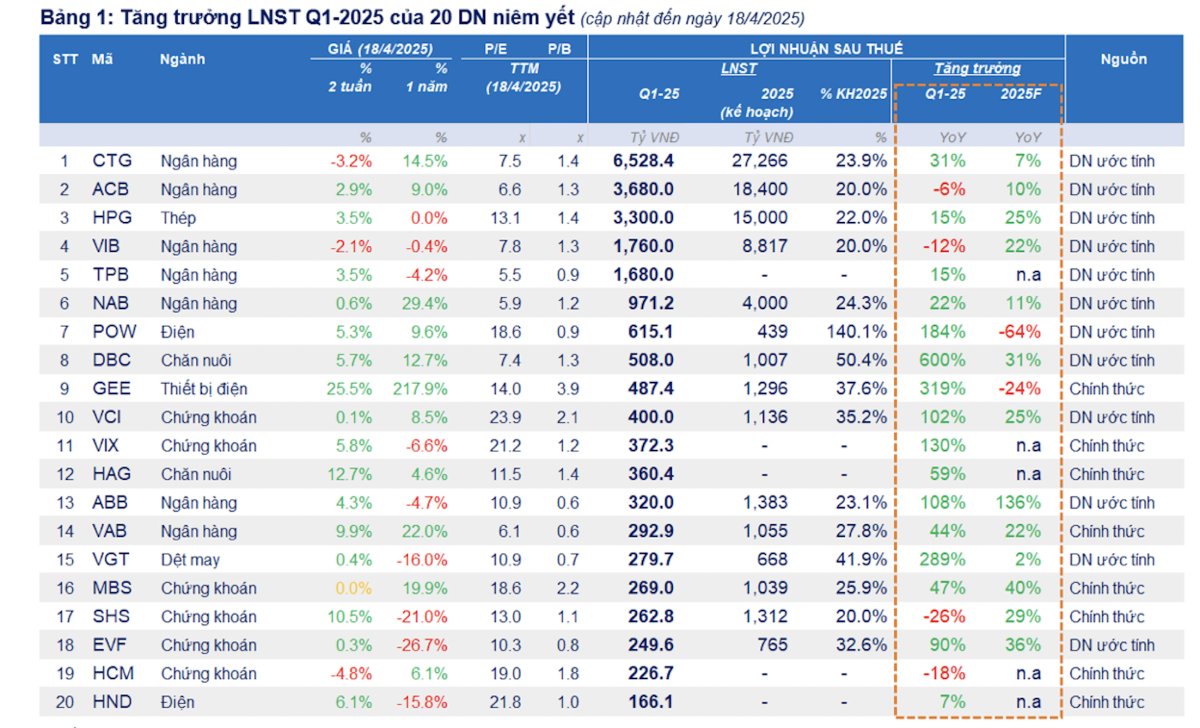Select the HND ticker in row 20
The height and width of the screenshot is (728, 1200).
click(111, 703)
